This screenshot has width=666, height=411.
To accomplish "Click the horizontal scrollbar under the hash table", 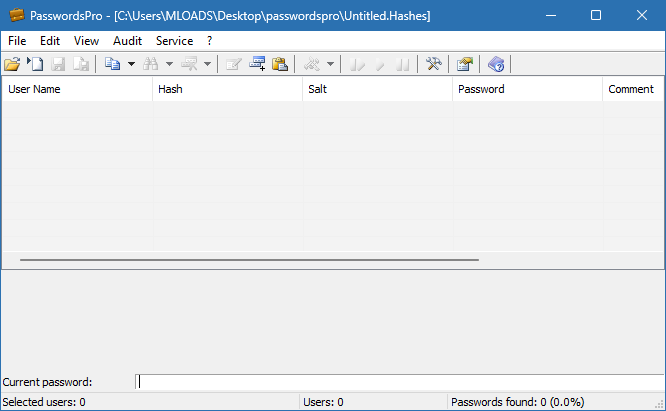I will pos(249,259).
